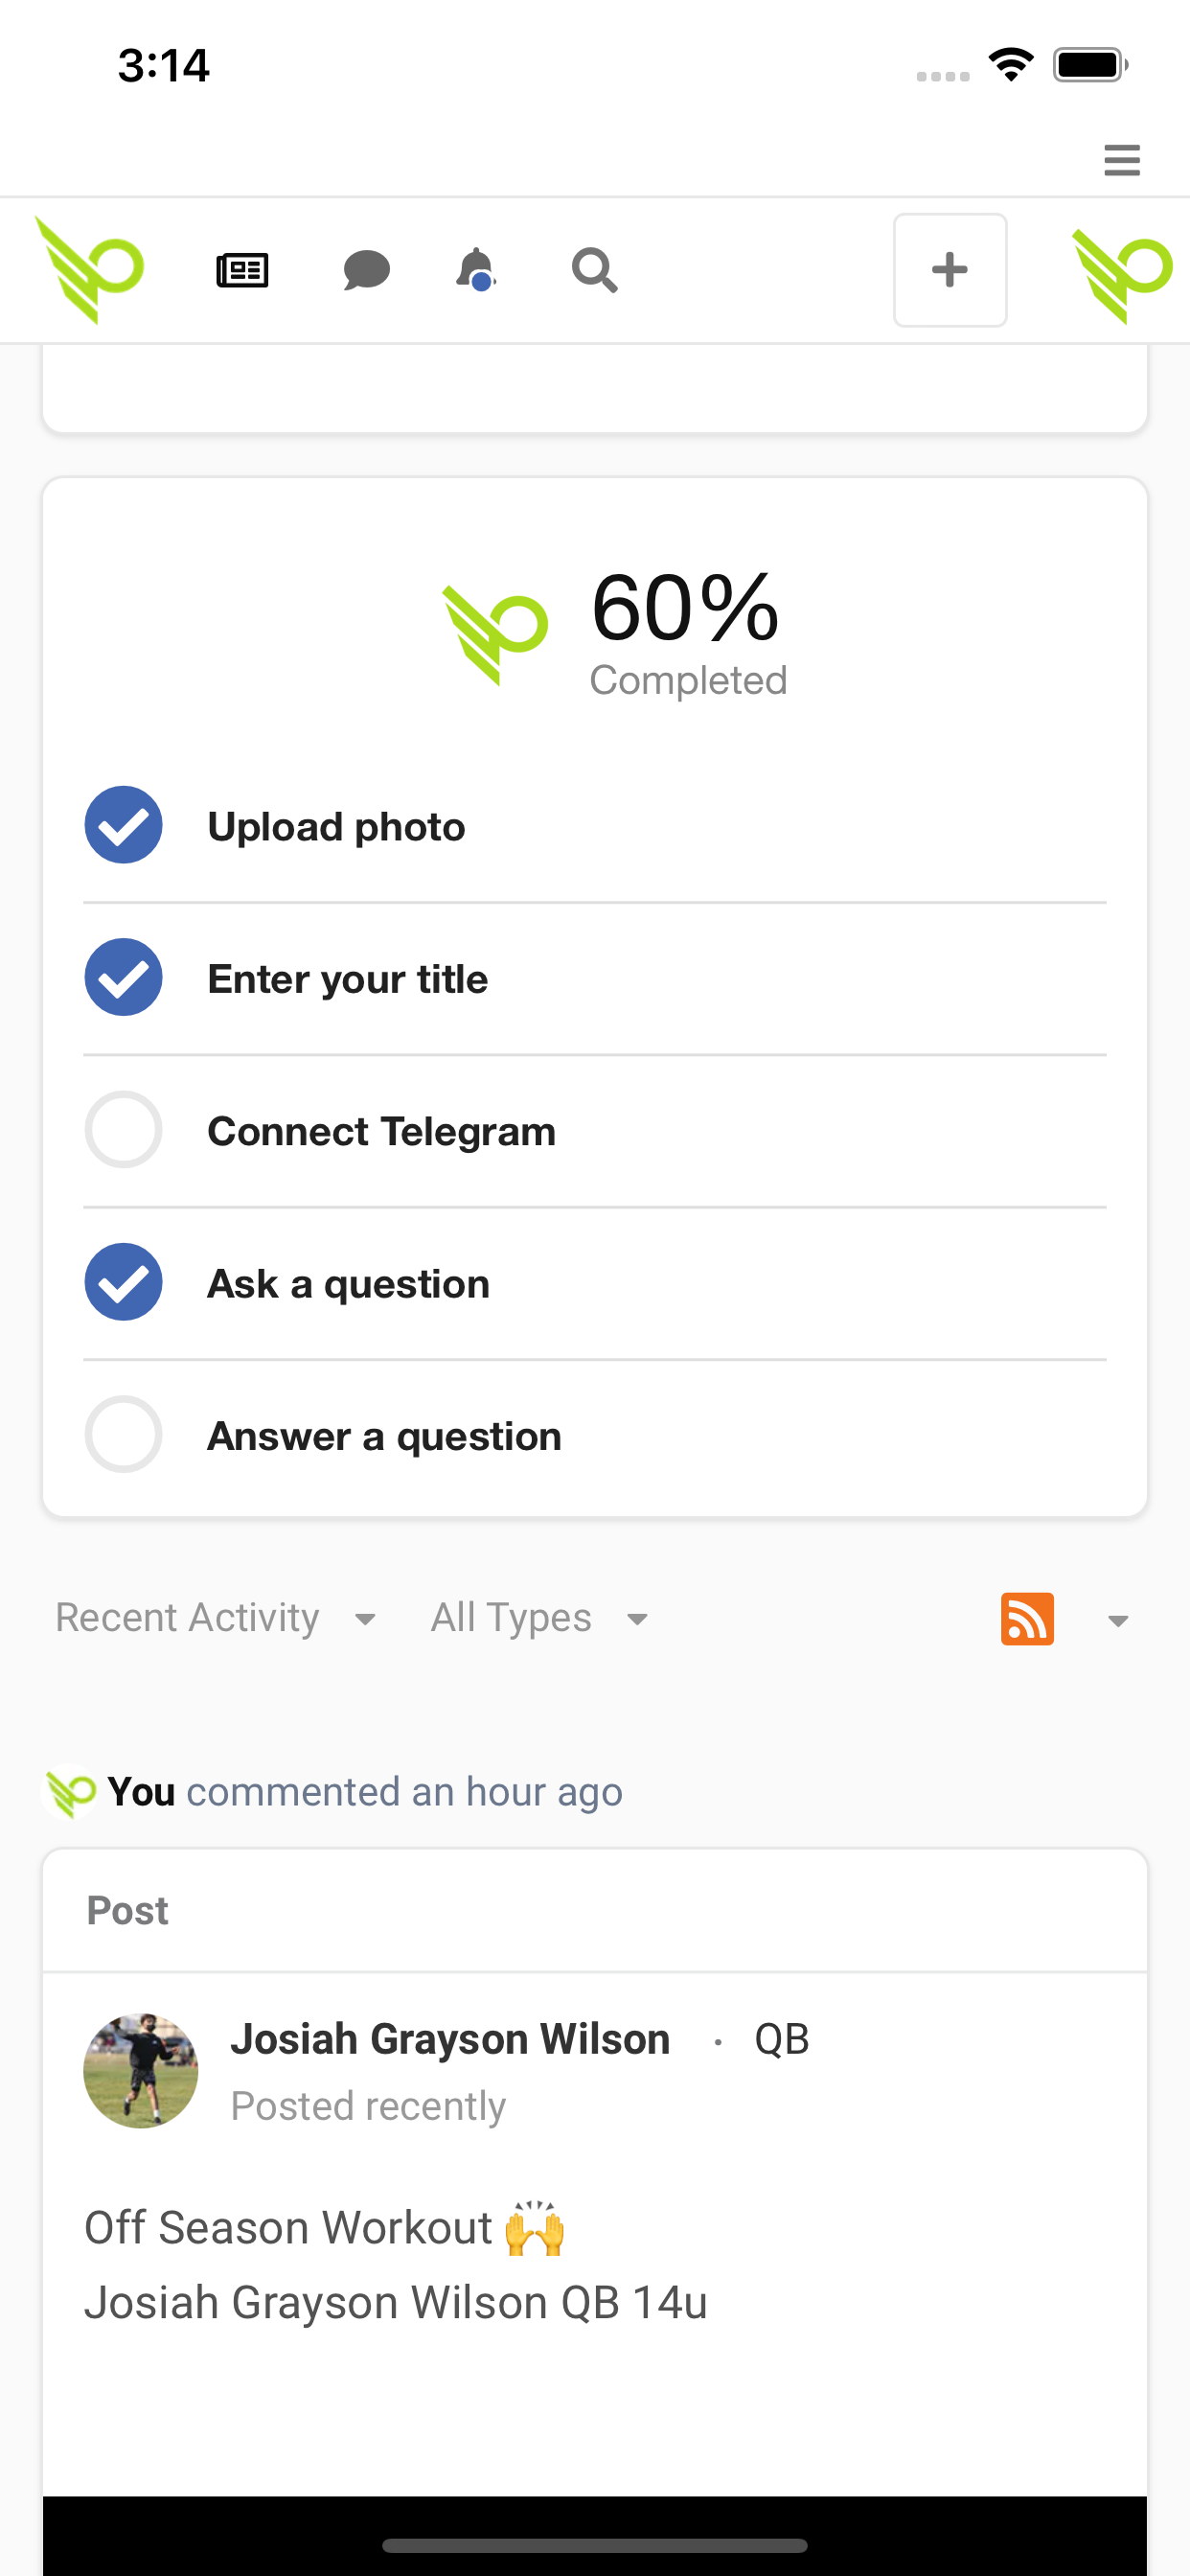Tap the green logo at top left

90,270
